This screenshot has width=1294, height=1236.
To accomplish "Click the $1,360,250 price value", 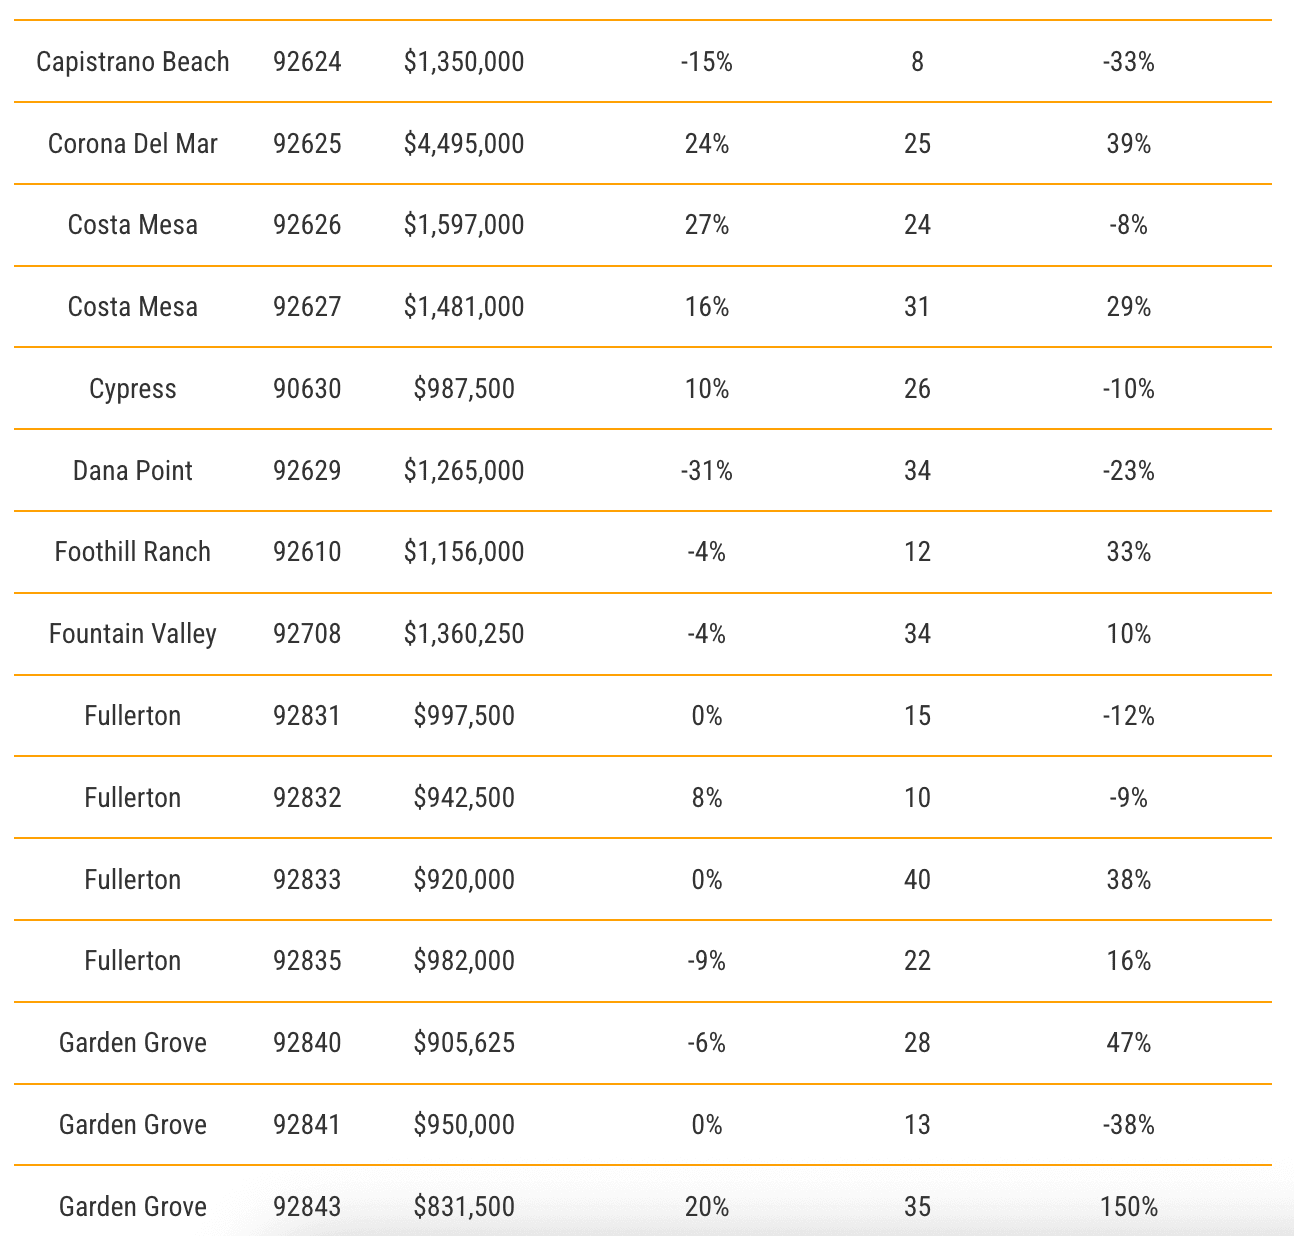I will [x=464, y=634].
